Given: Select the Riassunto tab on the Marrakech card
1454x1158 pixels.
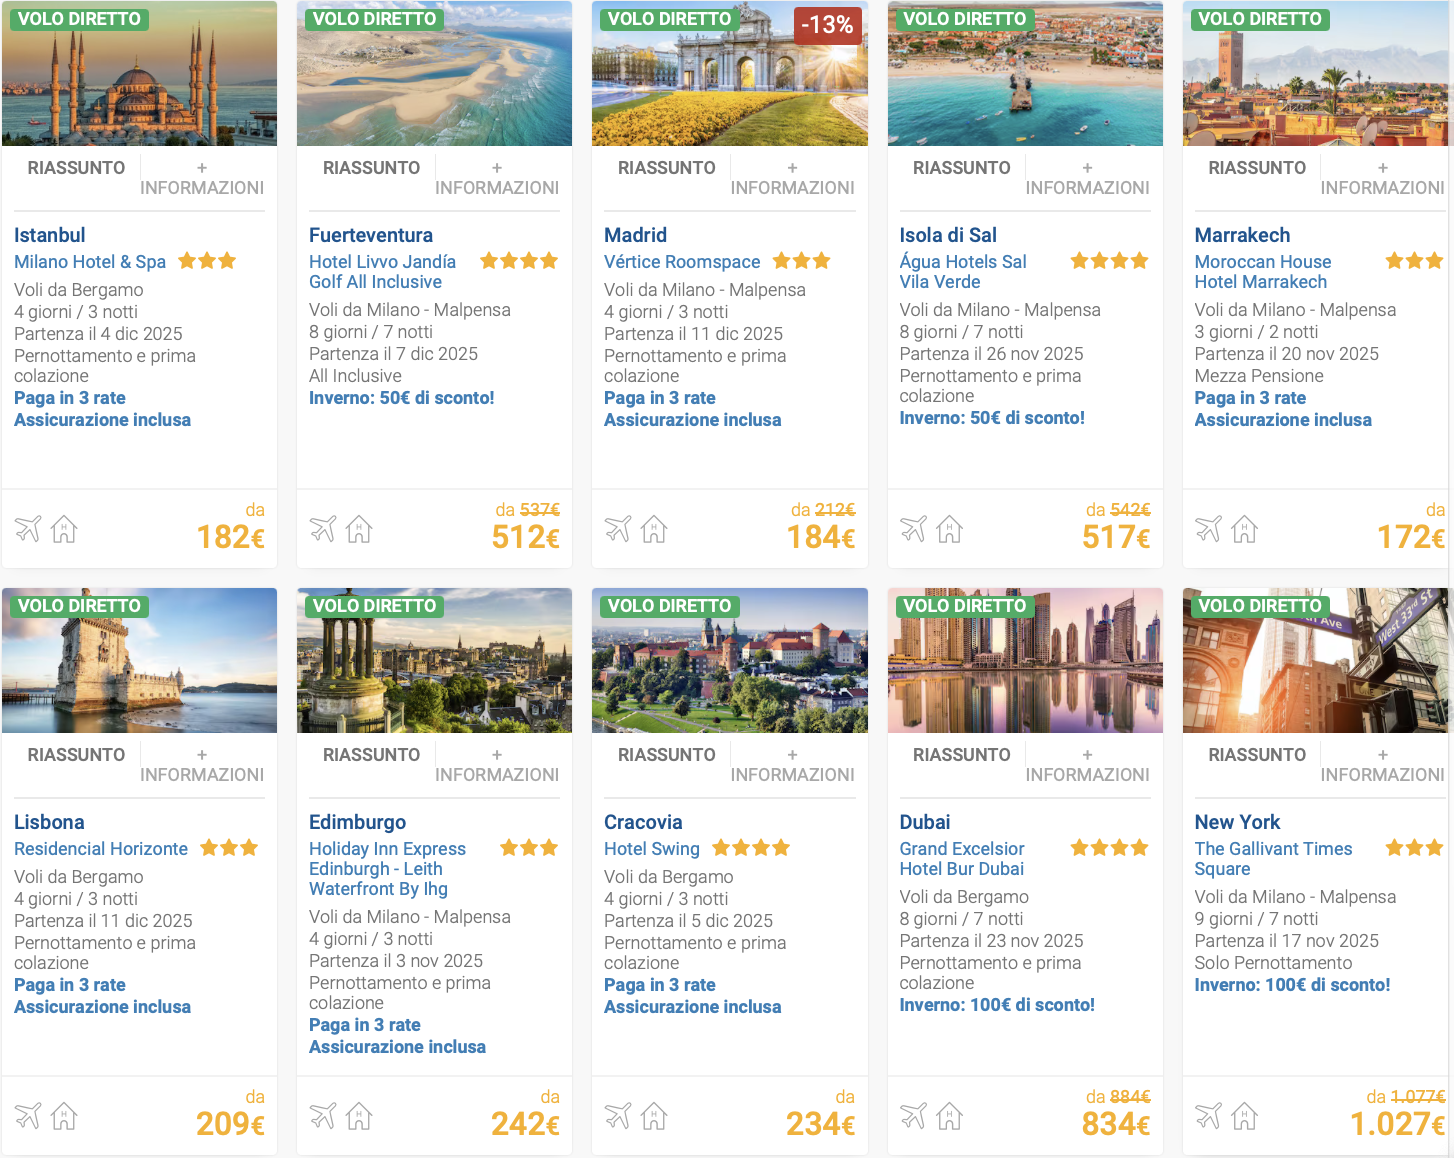Looking at the screenshot, I should click(x=1257, y=168).
